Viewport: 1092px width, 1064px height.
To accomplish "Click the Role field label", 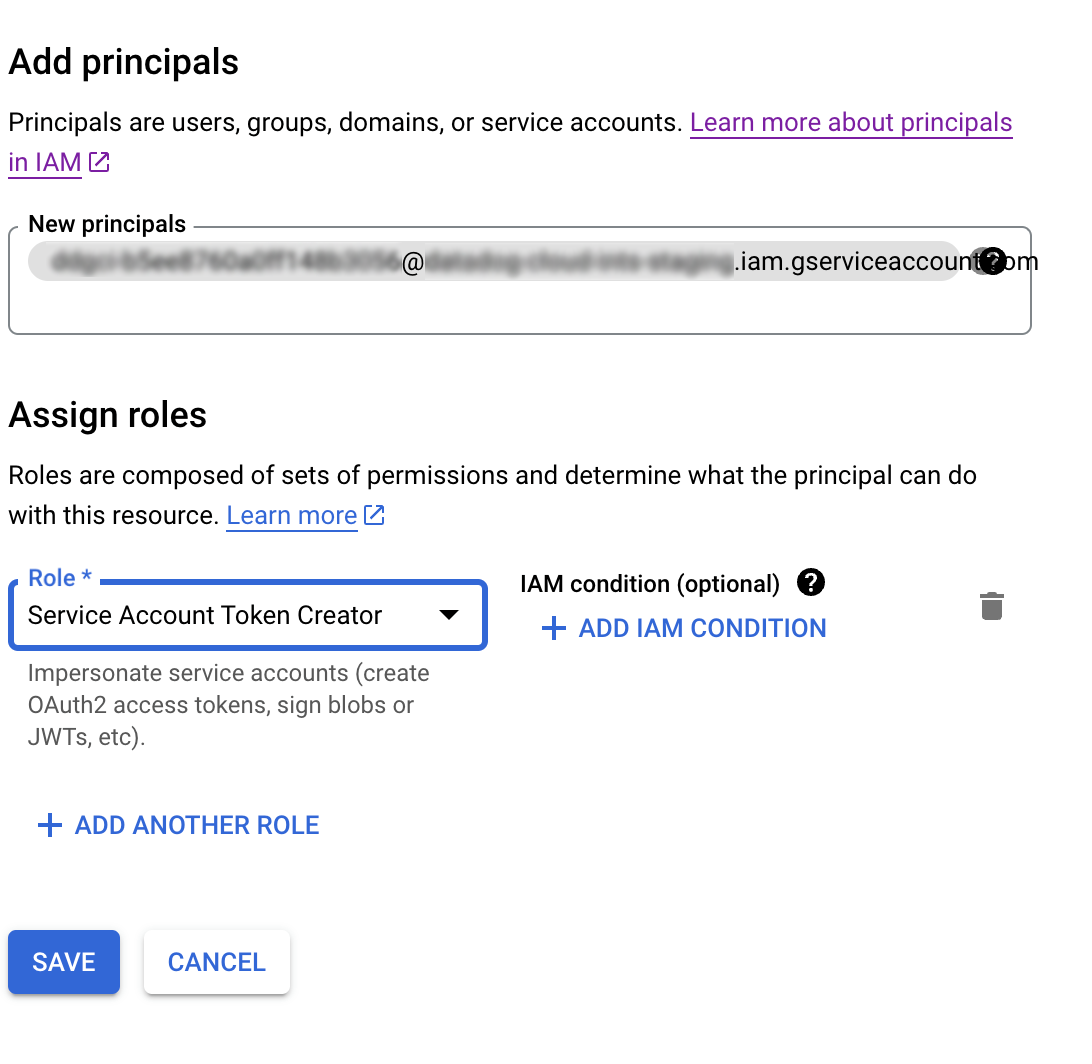I will tap(60, 577).
